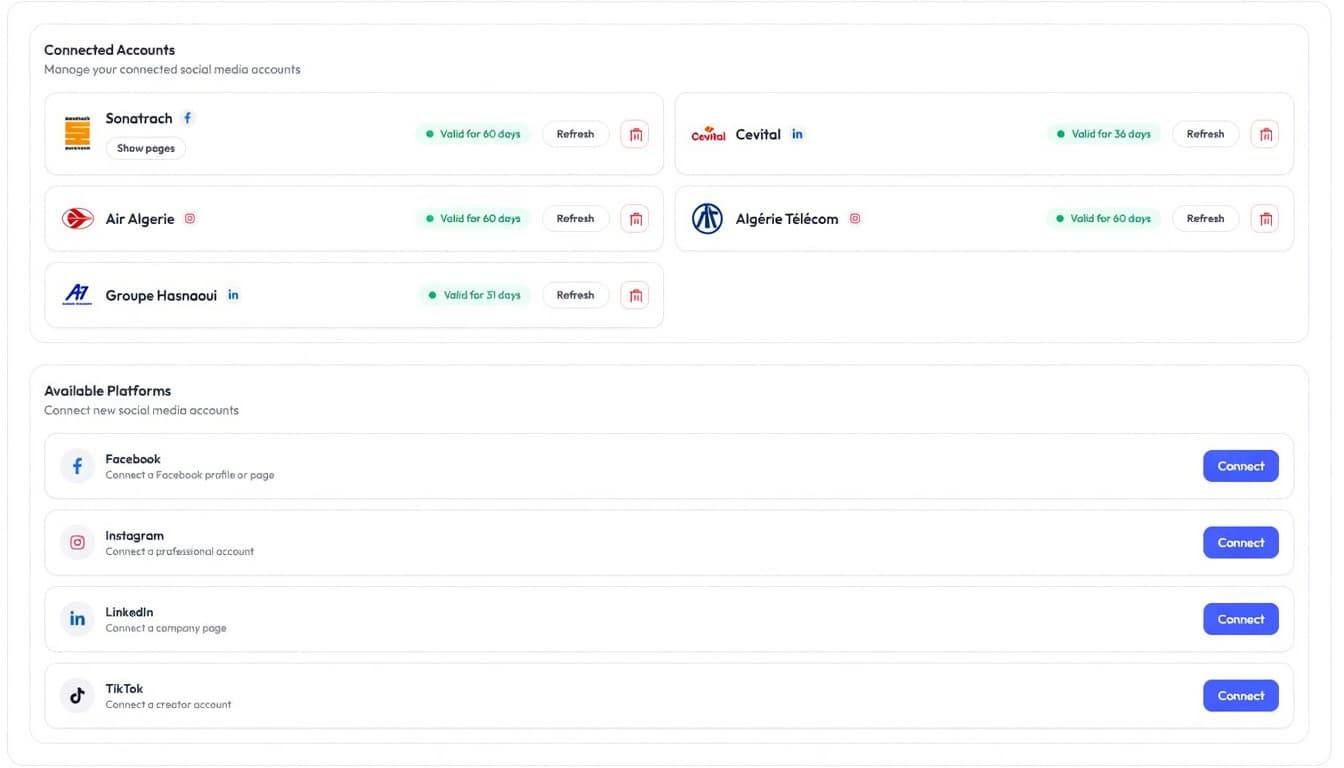Connect a LinkedIn account
This screenshot has height=768, width=1344.
pos(1241,619)
